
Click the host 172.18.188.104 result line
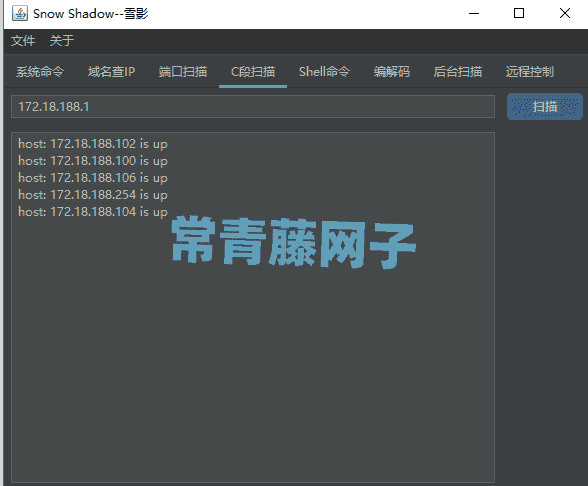93,212
